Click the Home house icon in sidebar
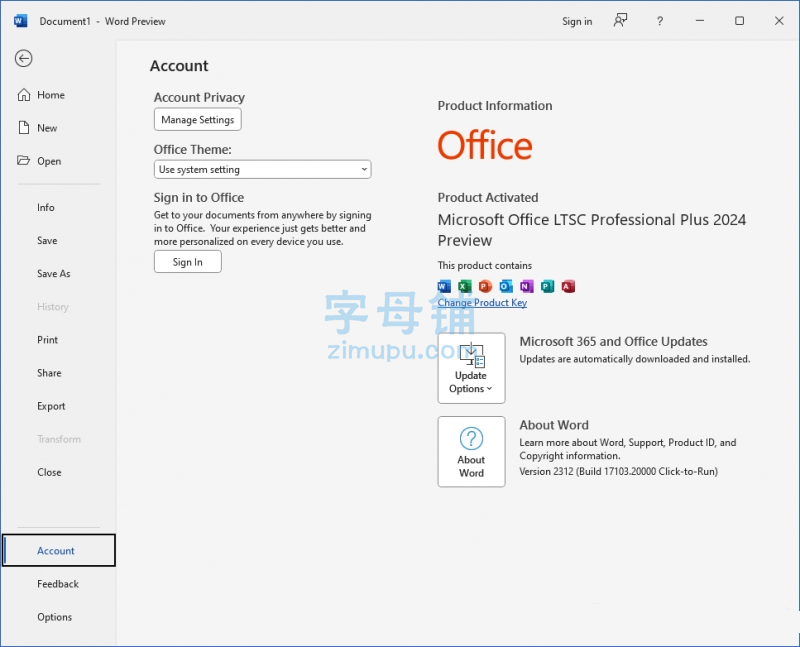 click(x=24, y=95)
